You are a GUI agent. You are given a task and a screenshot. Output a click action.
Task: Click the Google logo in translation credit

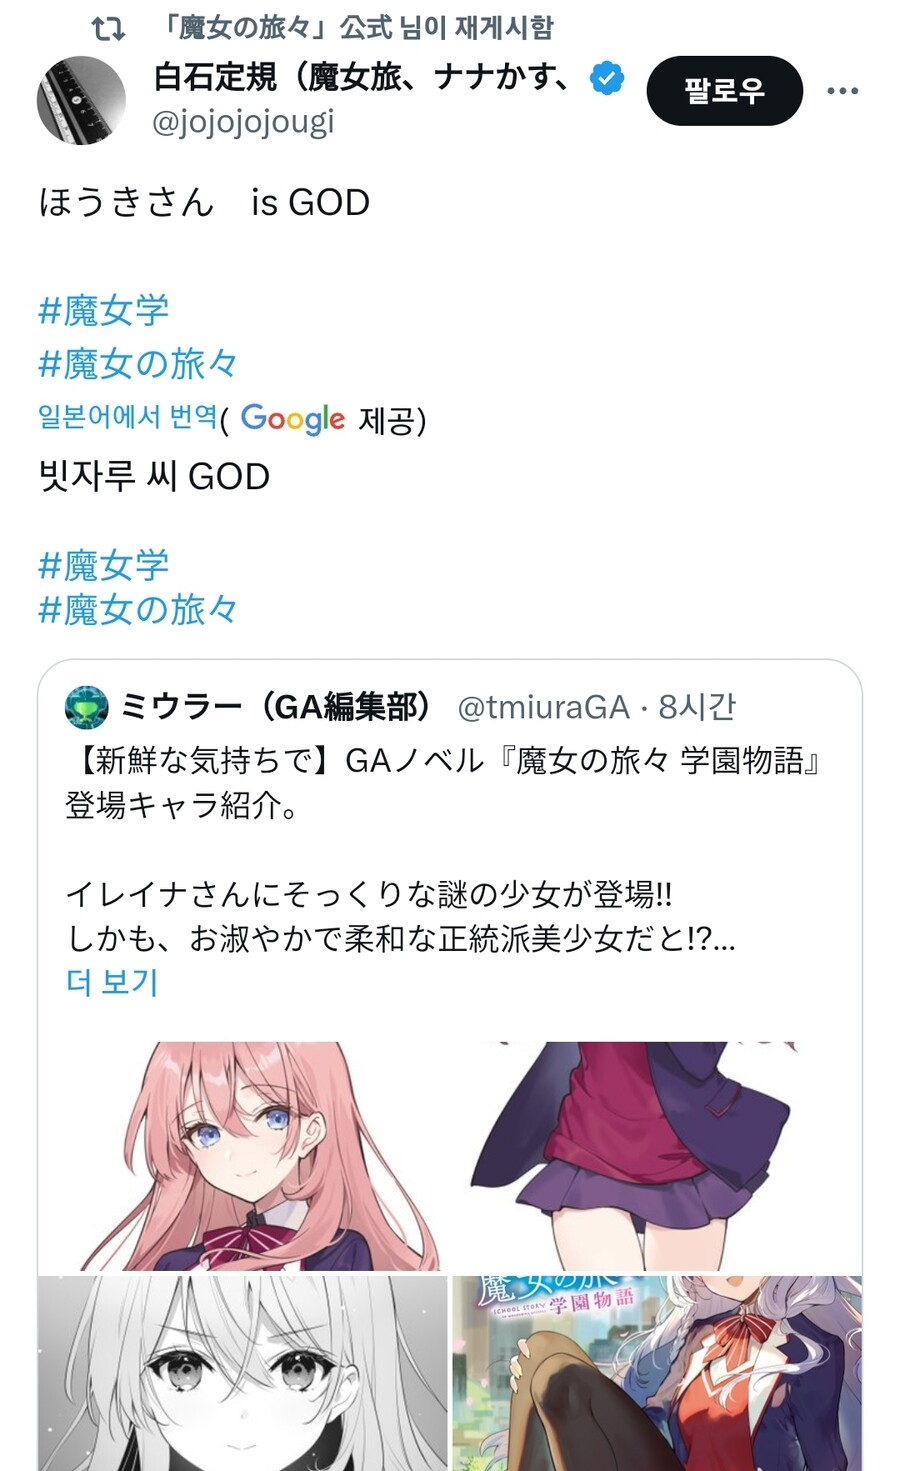(293, 419)
